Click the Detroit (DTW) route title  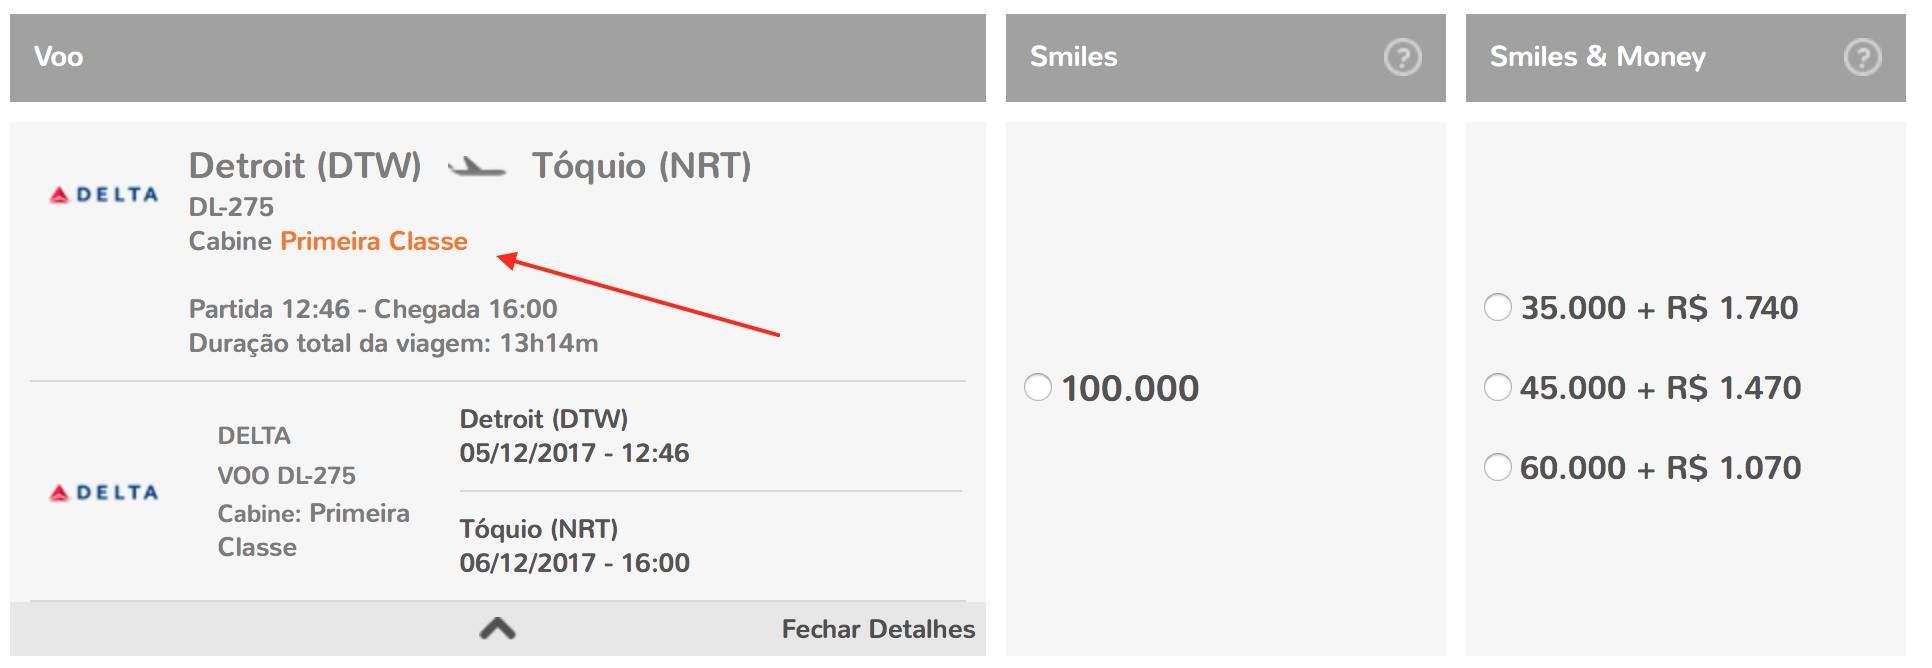pos(305,166)
